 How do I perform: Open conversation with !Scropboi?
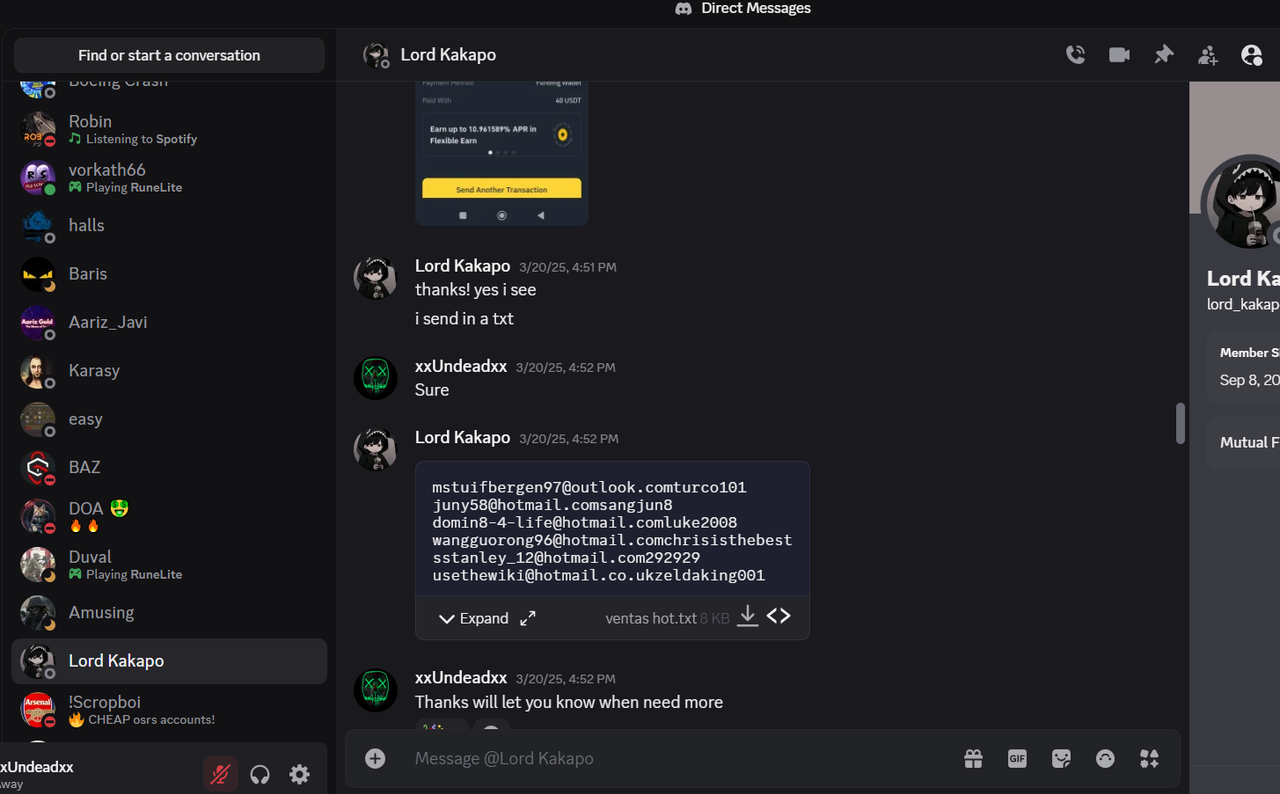click(169, 709)
